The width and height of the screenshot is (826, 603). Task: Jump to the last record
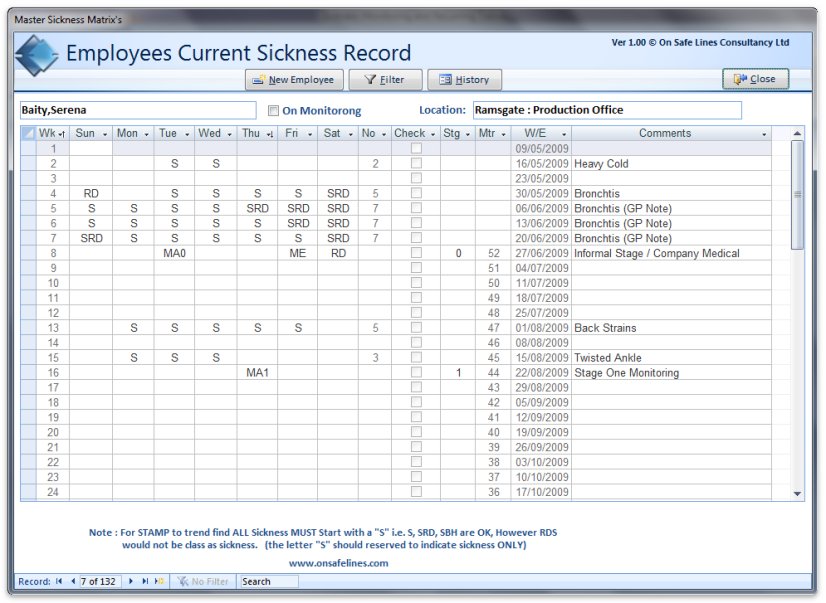pyautogui.click(x=145, y=581)
